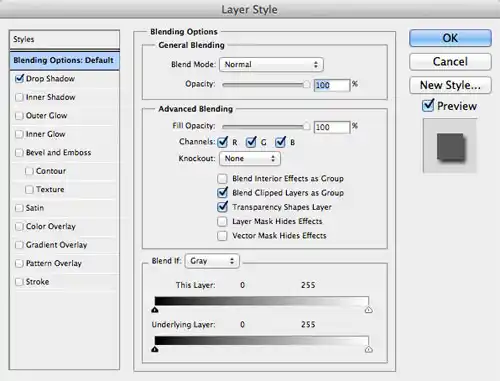Image resolution: width=500 pixels, height=381 pixels.
Task: Check Layer Mask Hides Effects
Action: [222, 221]
